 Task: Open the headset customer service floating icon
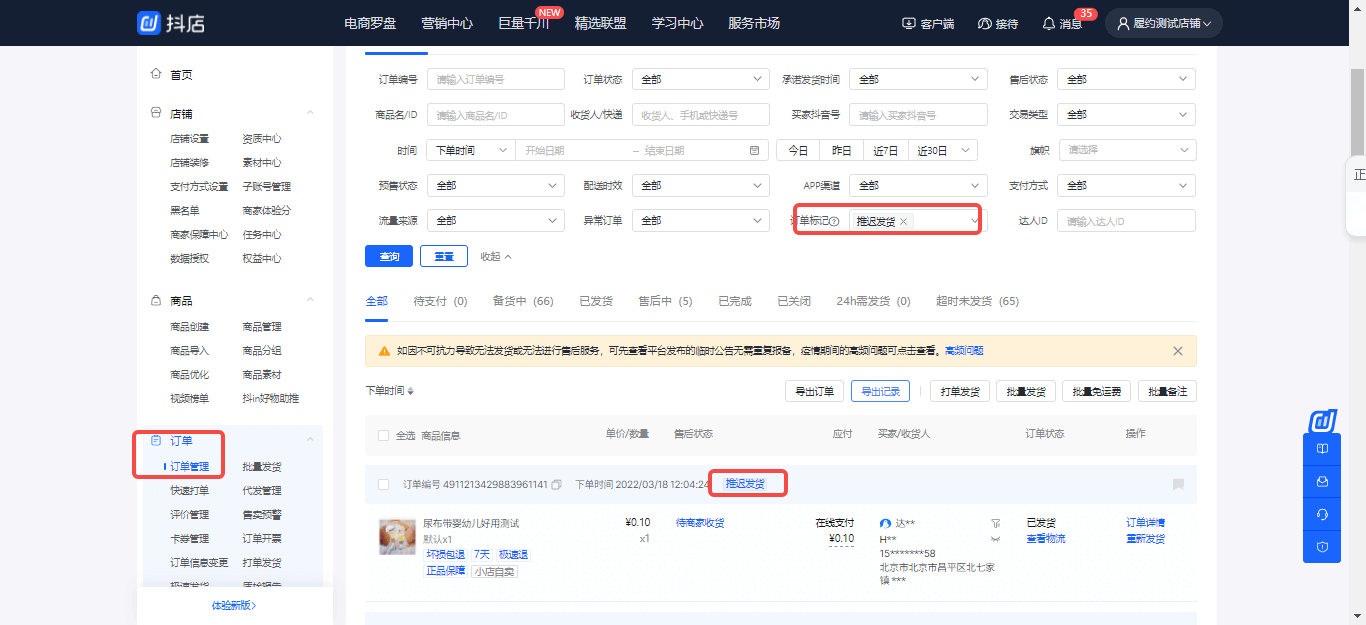coord(1321,514)
